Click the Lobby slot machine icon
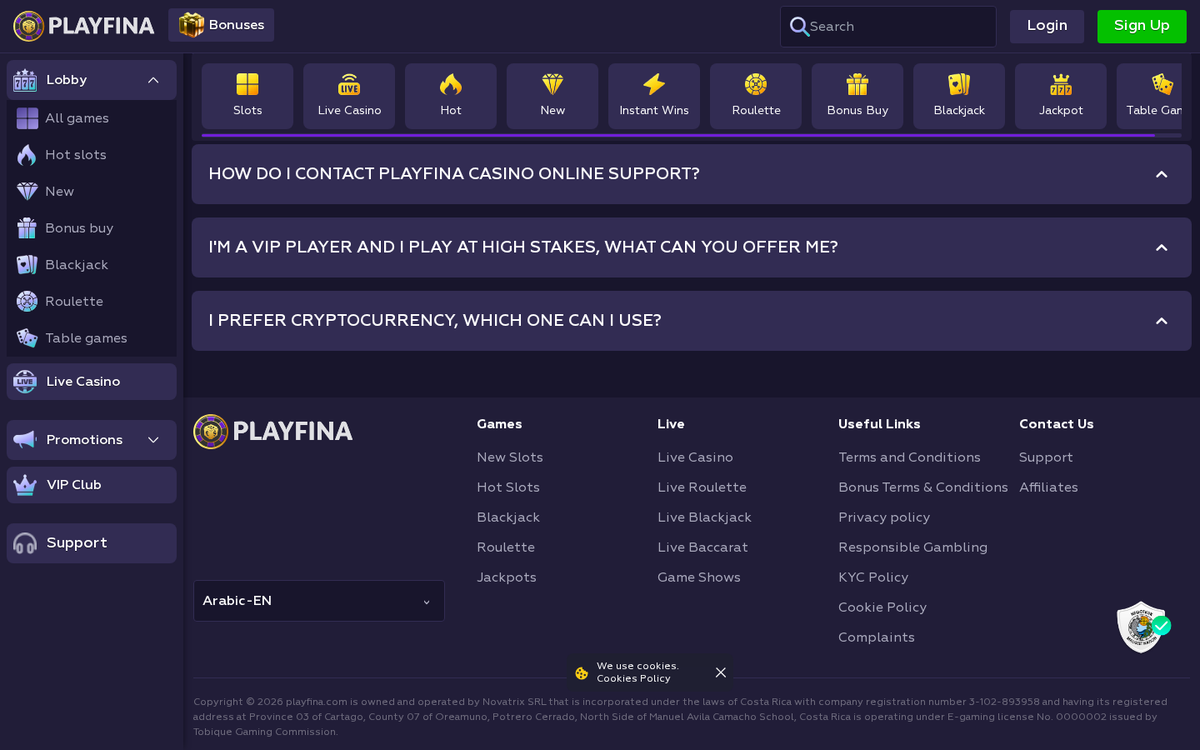1200x750 pixels. click(x=25, y=80)
